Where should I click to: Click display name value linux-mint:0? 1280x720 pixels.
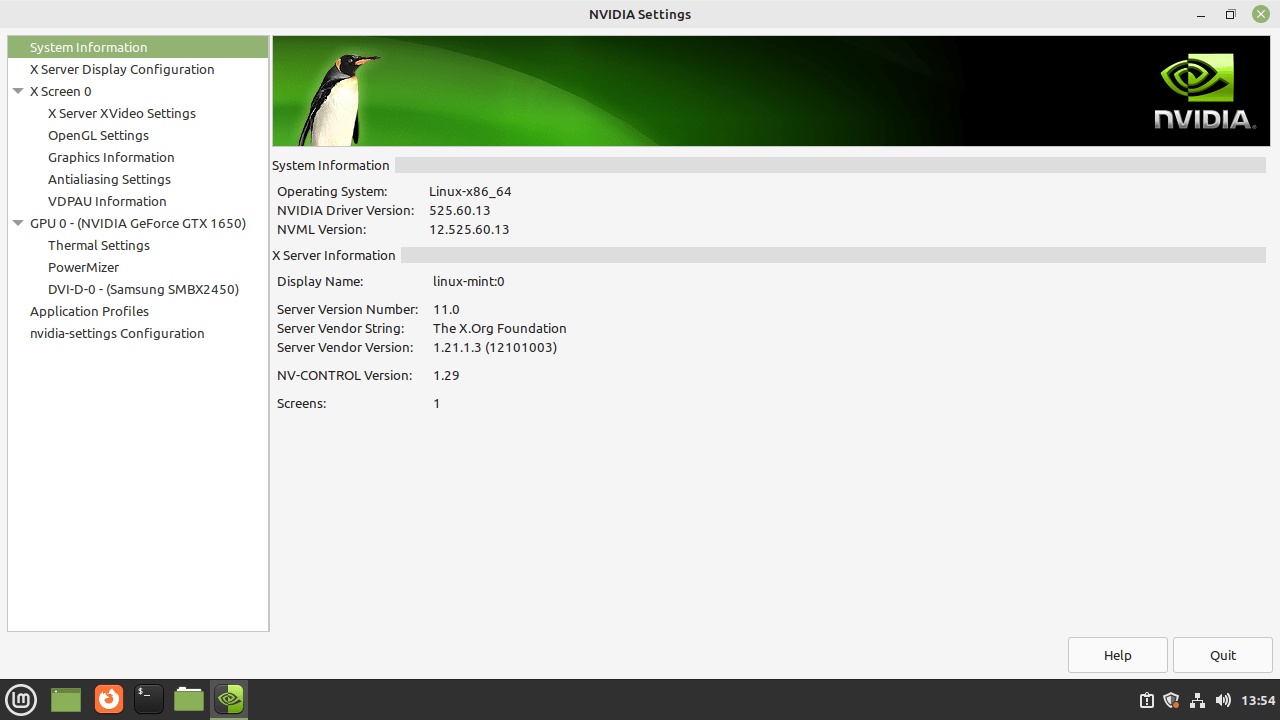pyautogui.click(x=469, y=281)
